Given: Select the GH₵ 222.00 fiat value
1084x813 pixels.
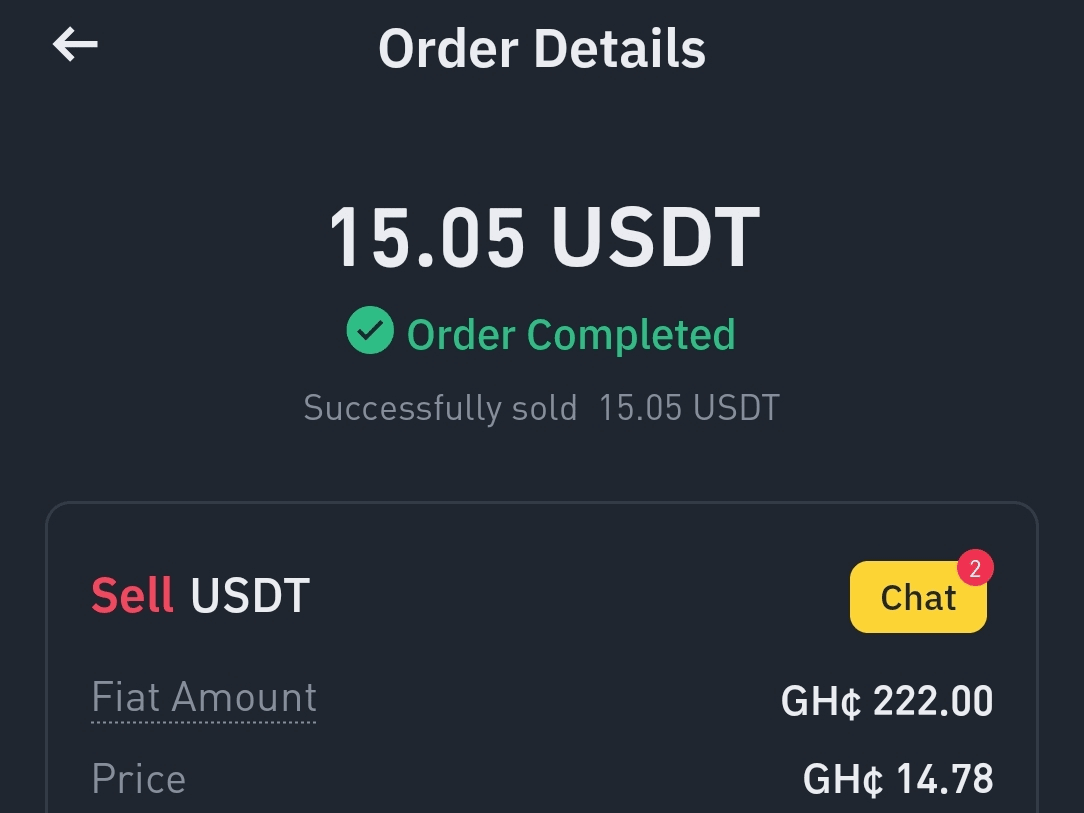Looking at the screenshot, I should coord(886,701).
